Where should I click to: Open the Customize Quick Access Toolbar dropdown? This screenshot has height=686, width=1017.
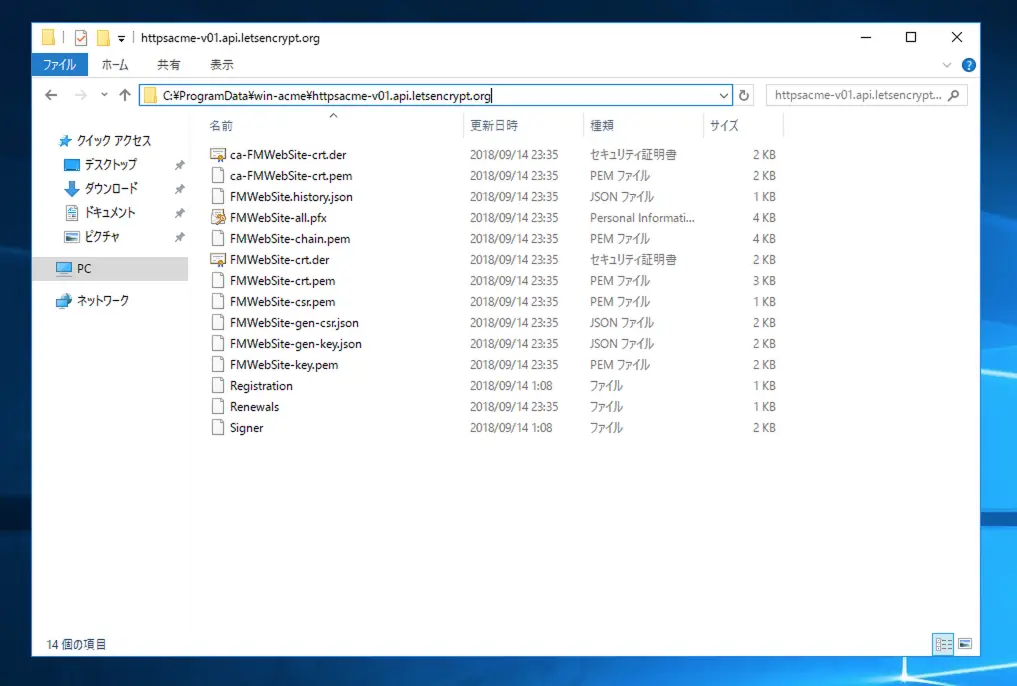click(x=120, y=36)
